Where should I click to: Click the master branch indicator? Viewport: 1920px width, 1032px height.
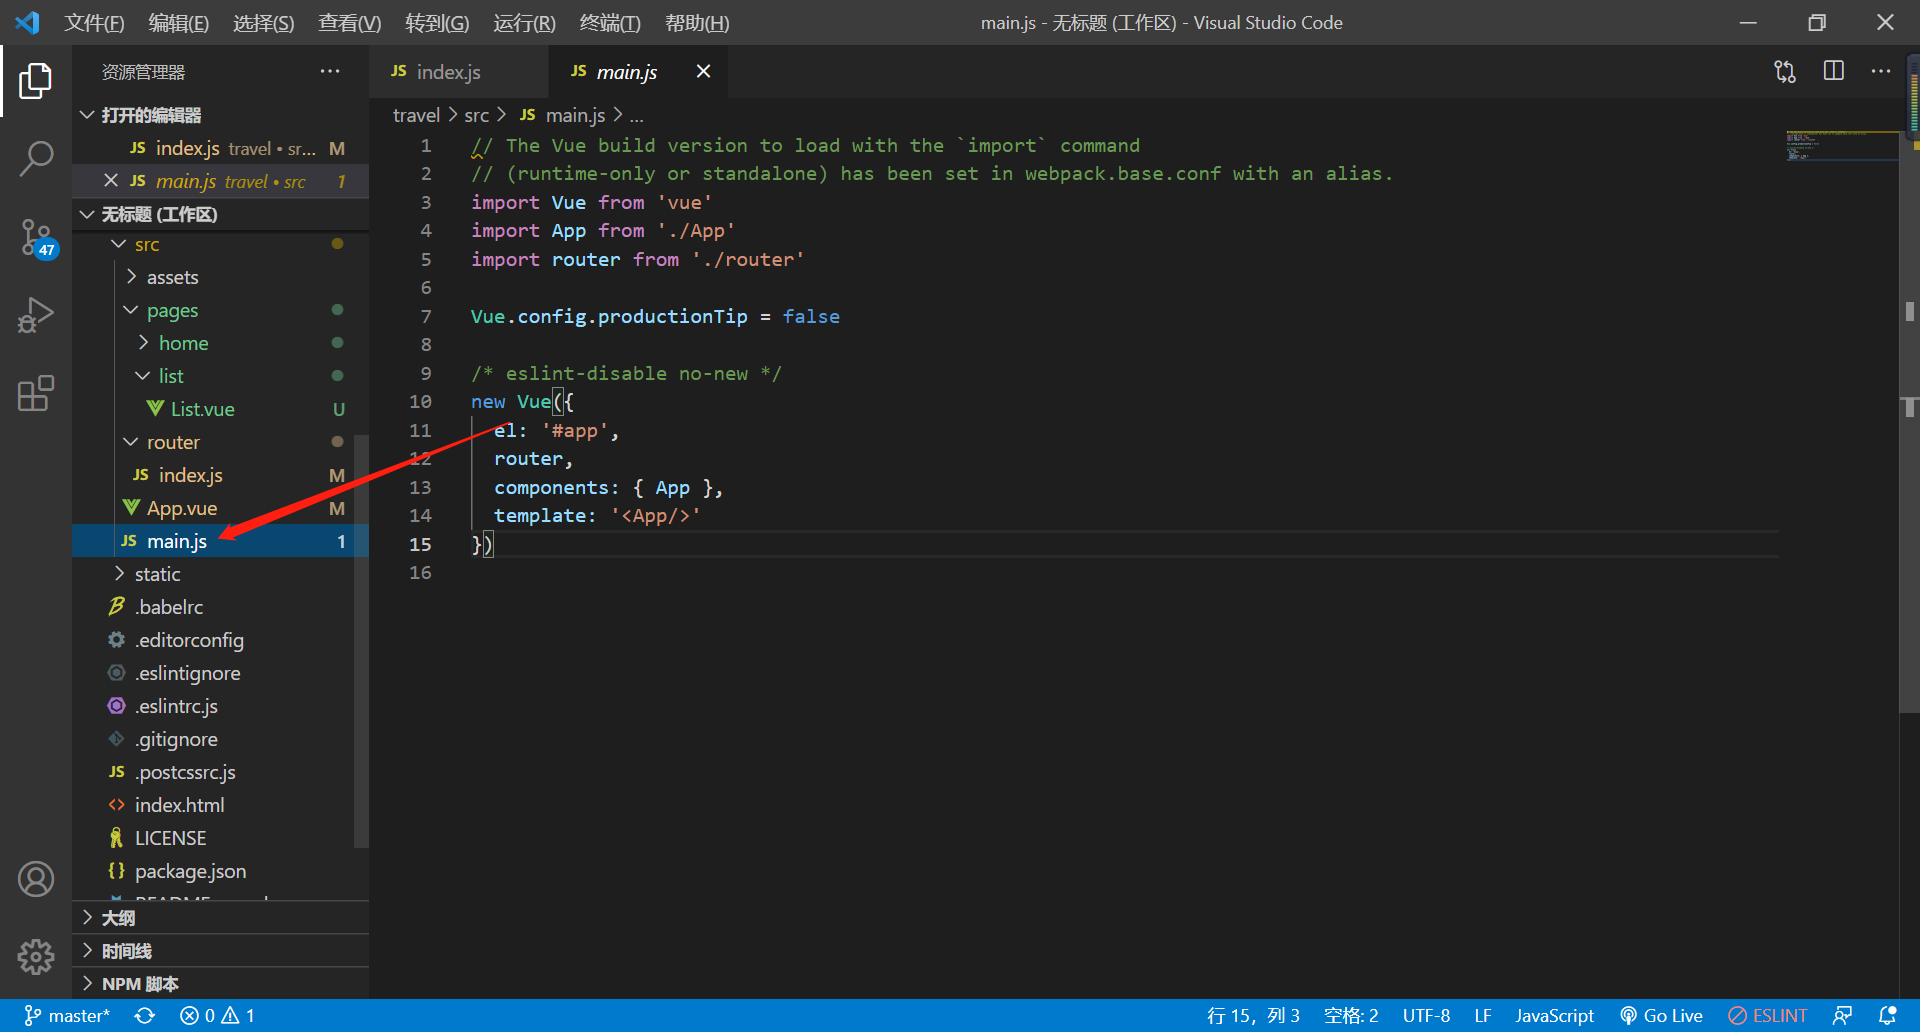pyautogui.click(x=67, y=1015)
